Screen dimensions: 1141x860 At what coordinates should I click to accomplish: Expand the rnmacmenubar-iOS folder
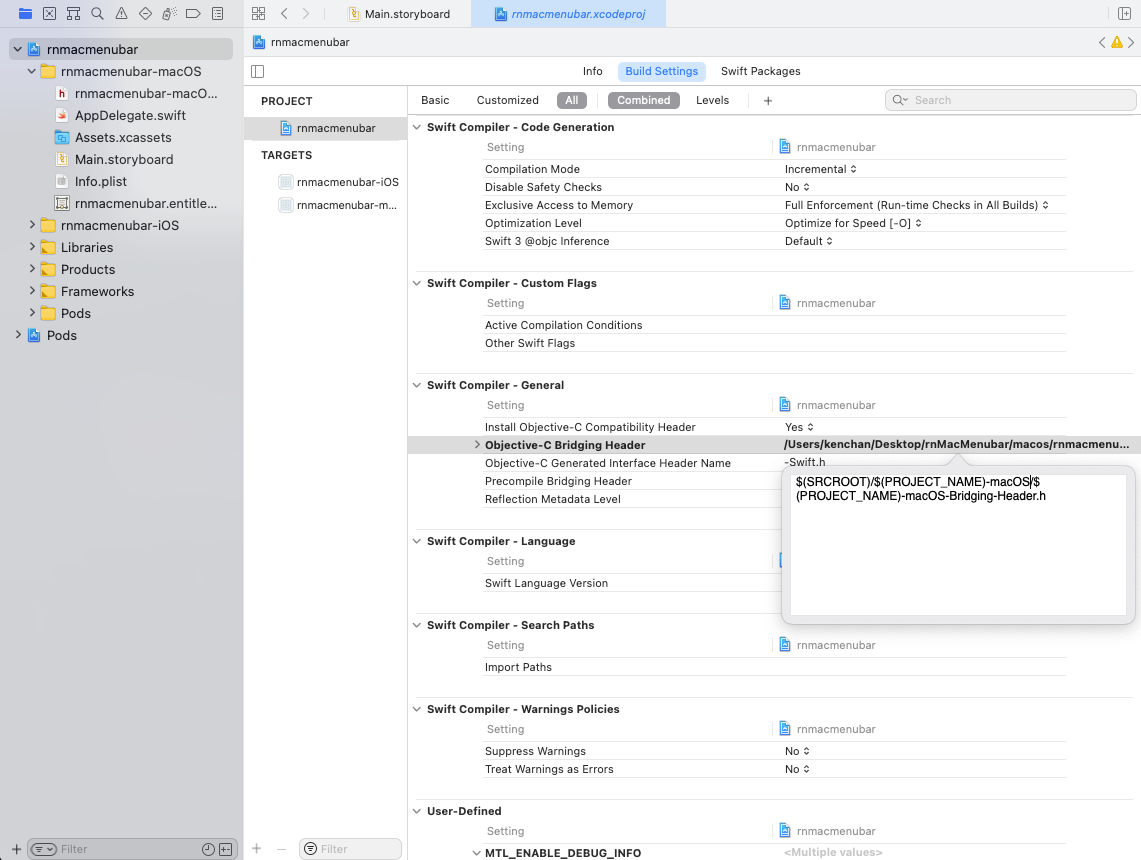coord(31,226)
